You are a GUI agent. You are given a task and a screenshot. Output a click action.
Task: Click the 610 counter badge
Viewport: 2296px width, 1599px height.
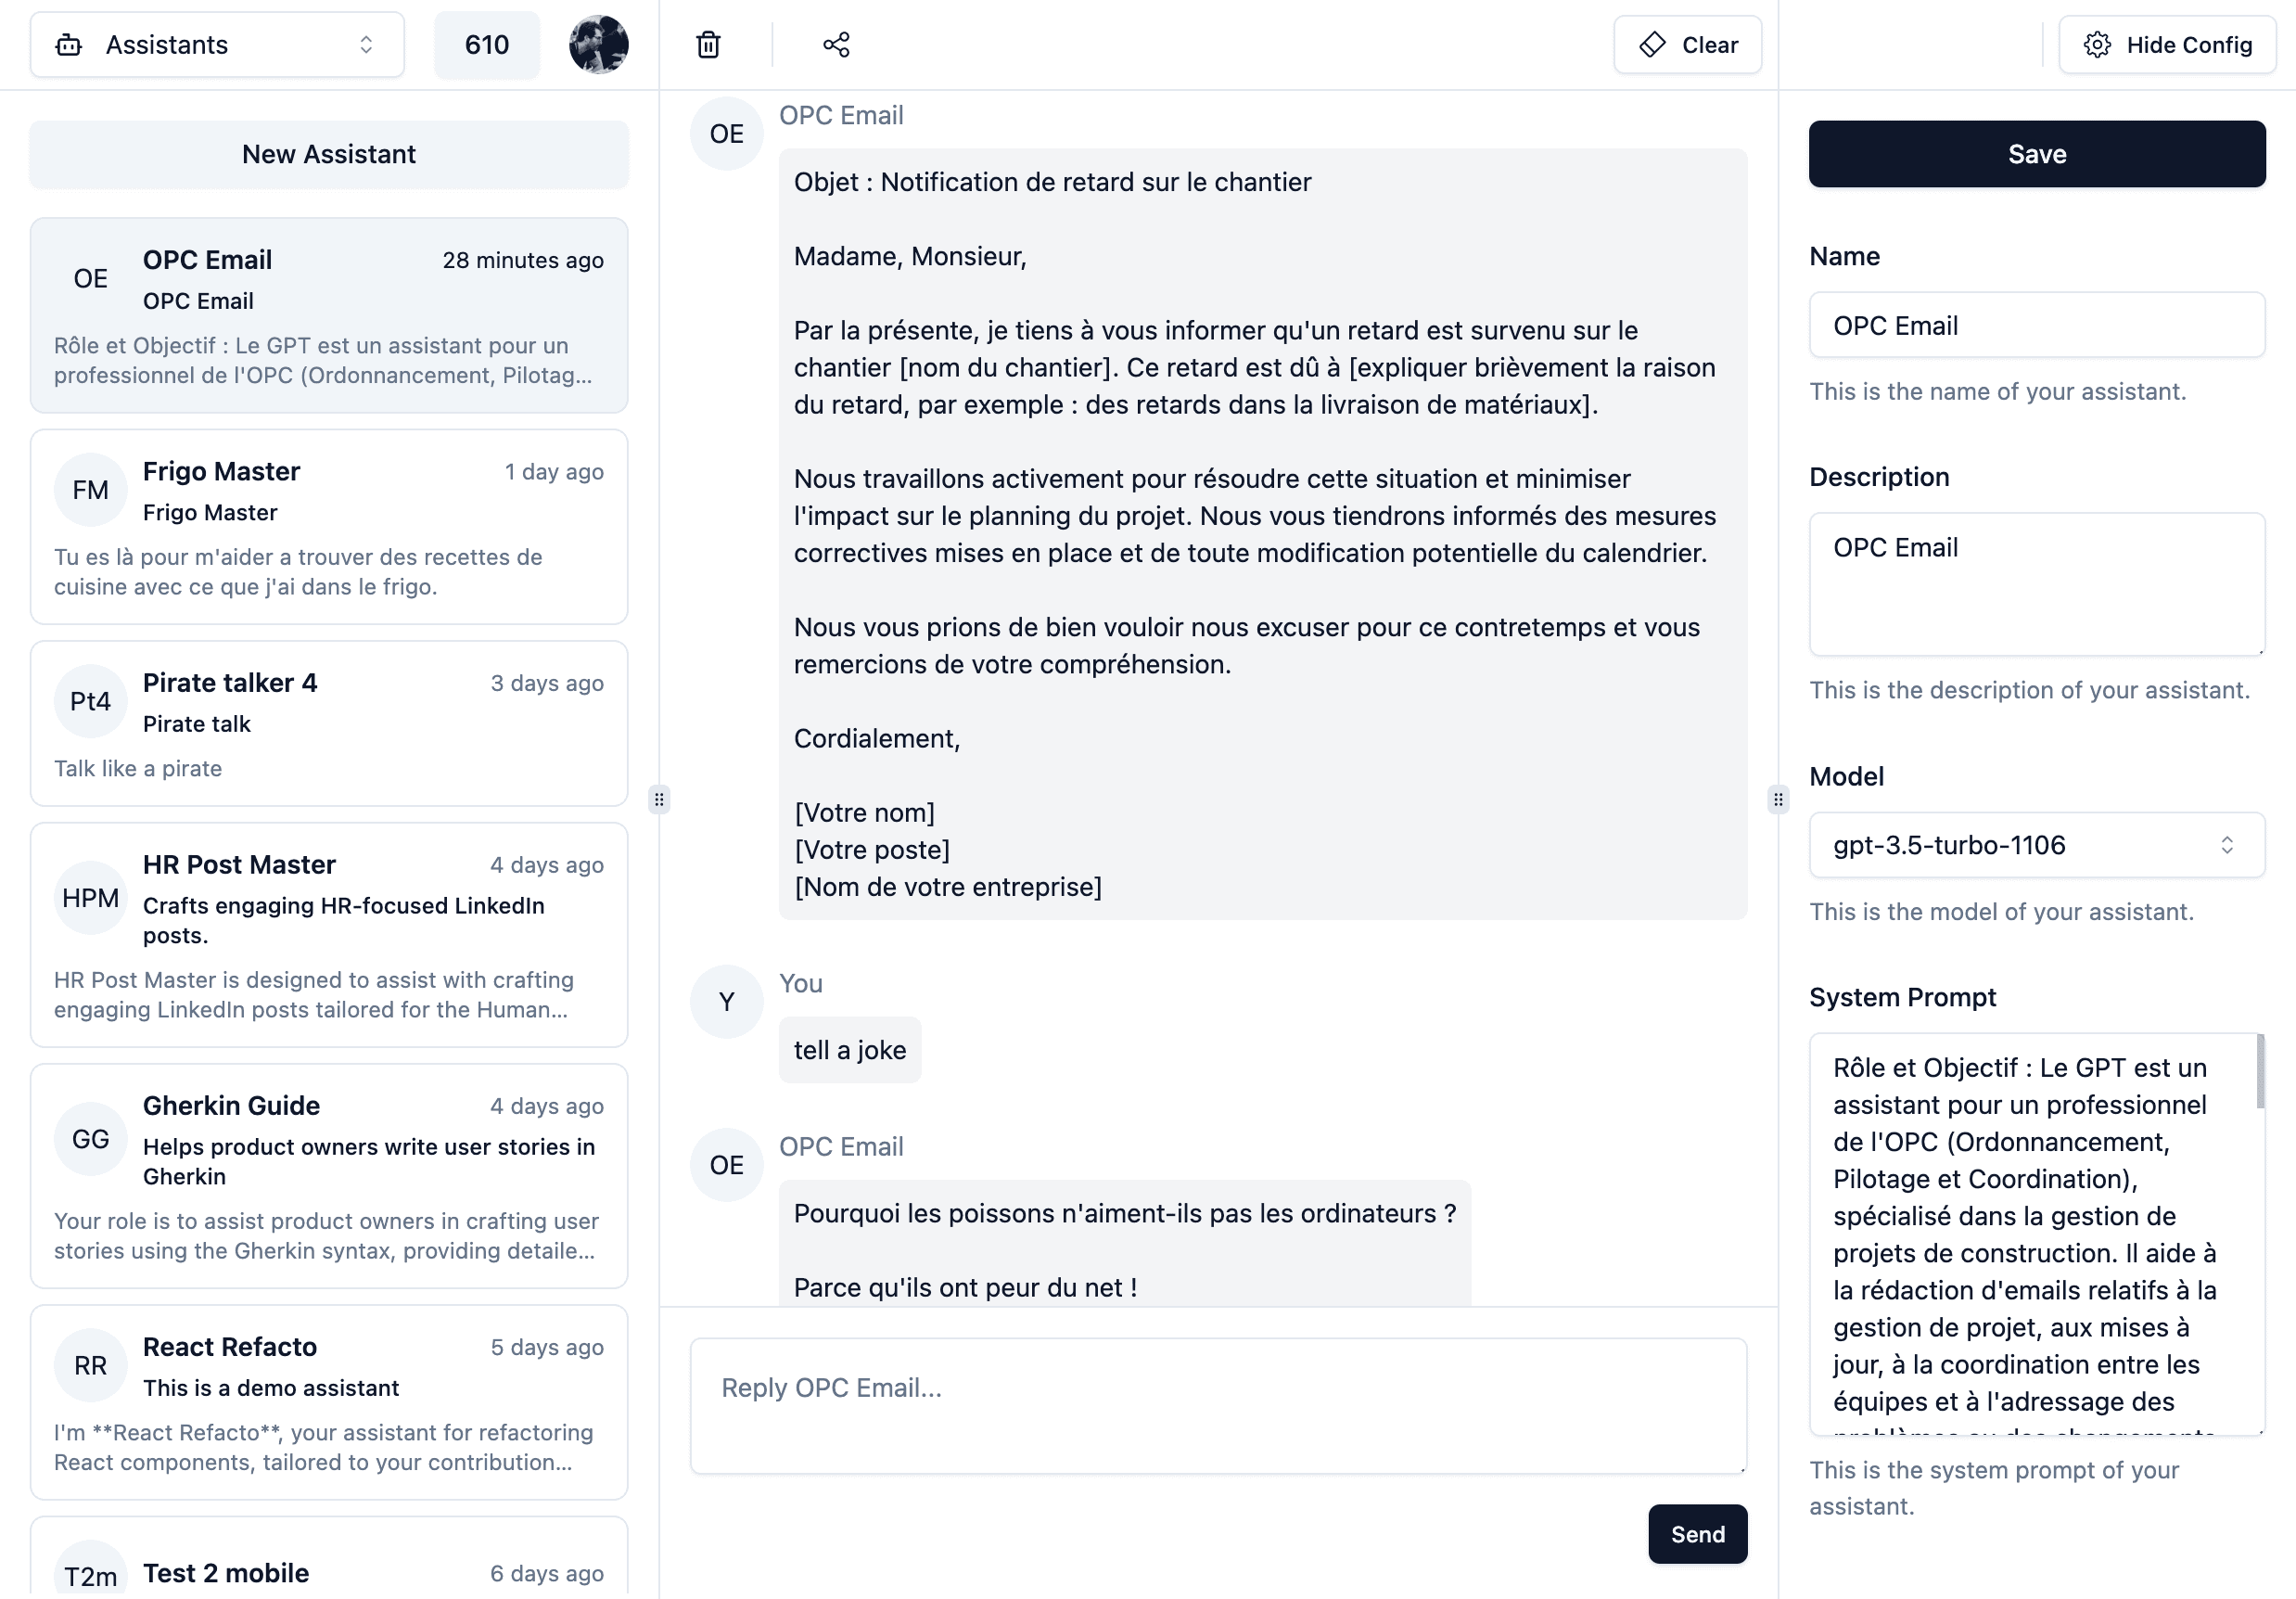pyautogui.click(x=487, y=45)
